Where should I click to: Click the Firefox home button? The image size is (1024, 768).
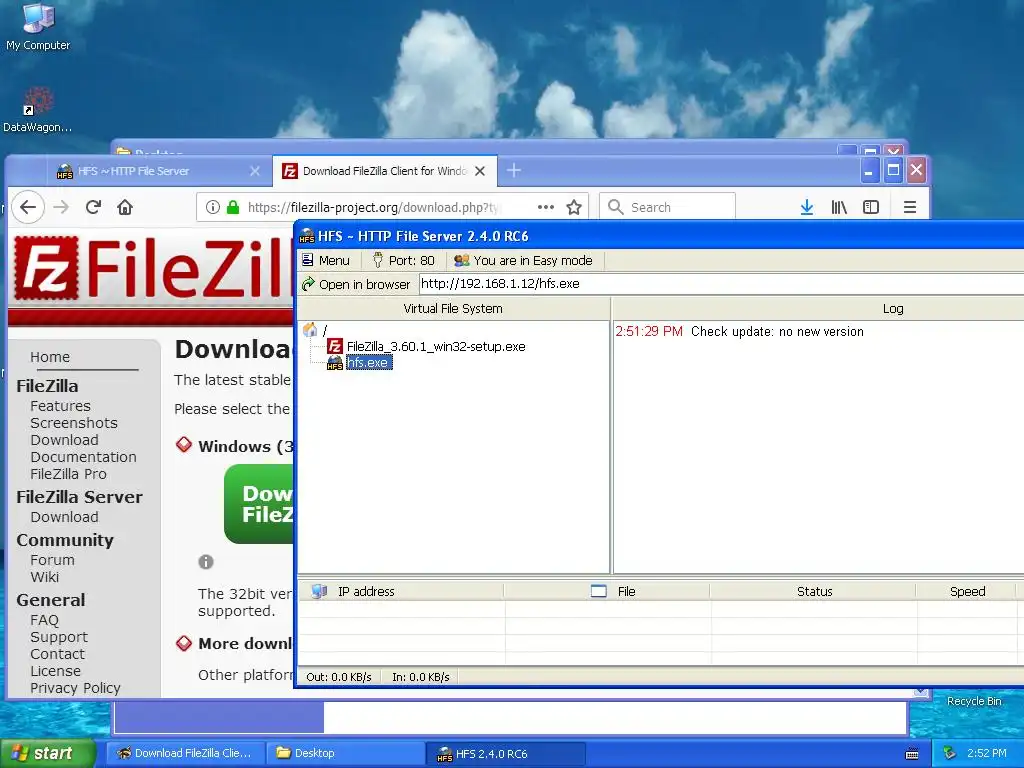click(125, 208)
